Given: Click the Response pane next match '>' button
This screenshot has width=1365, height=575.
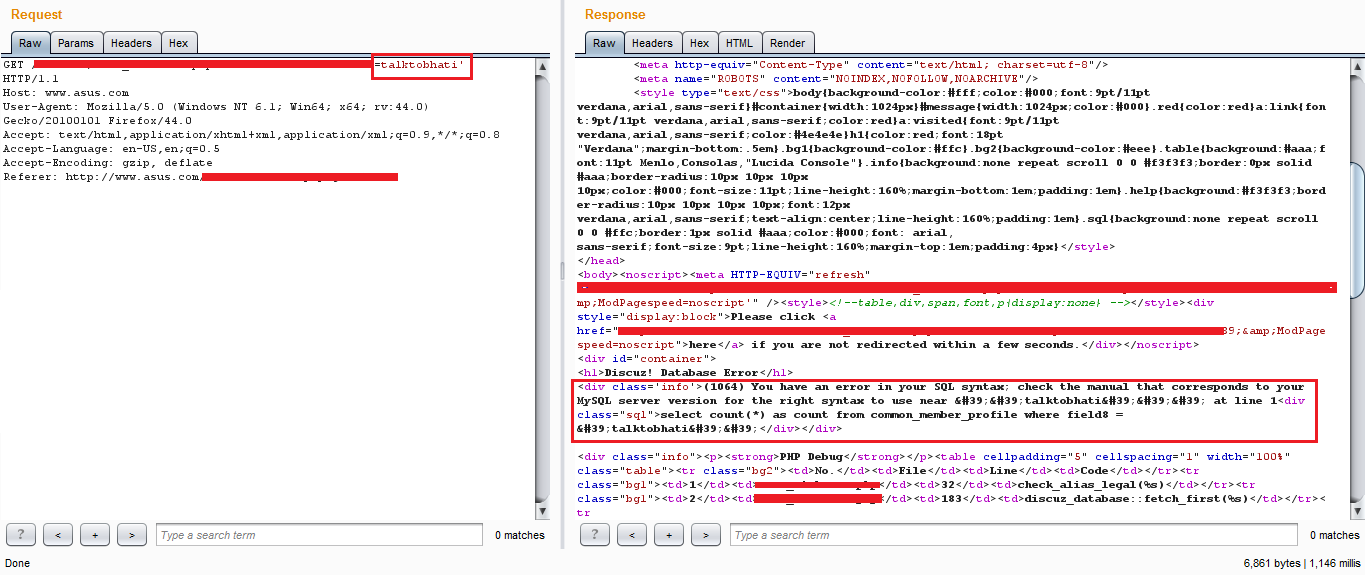Looking at the screenshot, I should (x=706, y=534).
